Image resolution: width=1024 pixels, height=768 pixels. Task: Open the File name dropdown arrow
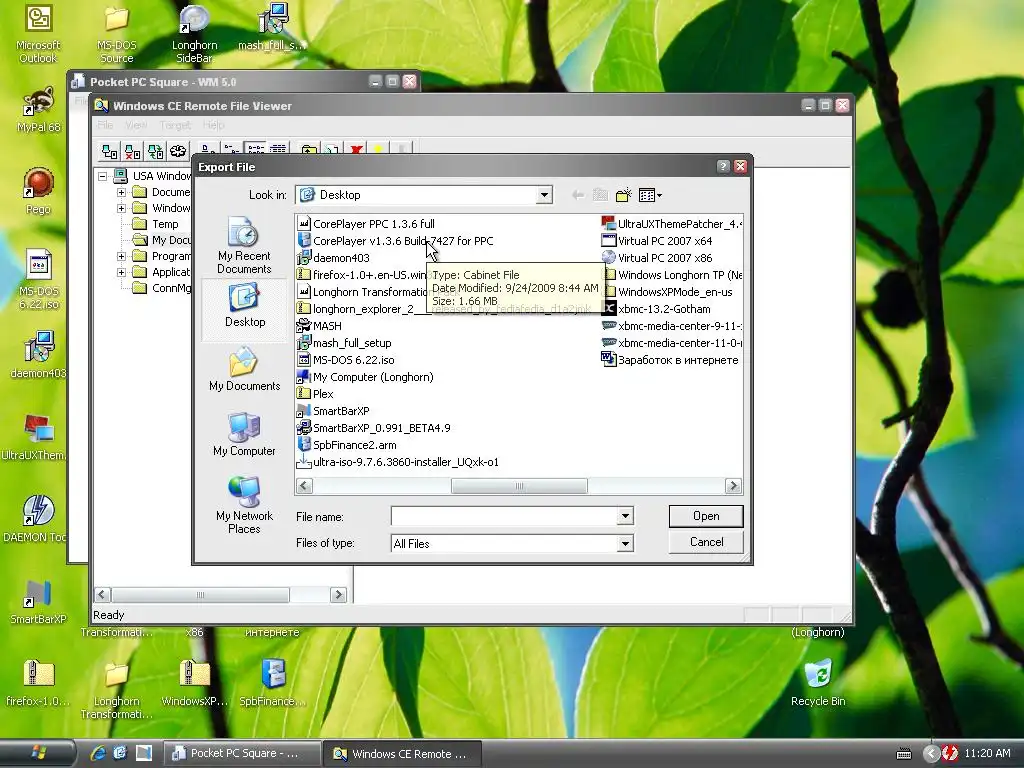point(625,516)
